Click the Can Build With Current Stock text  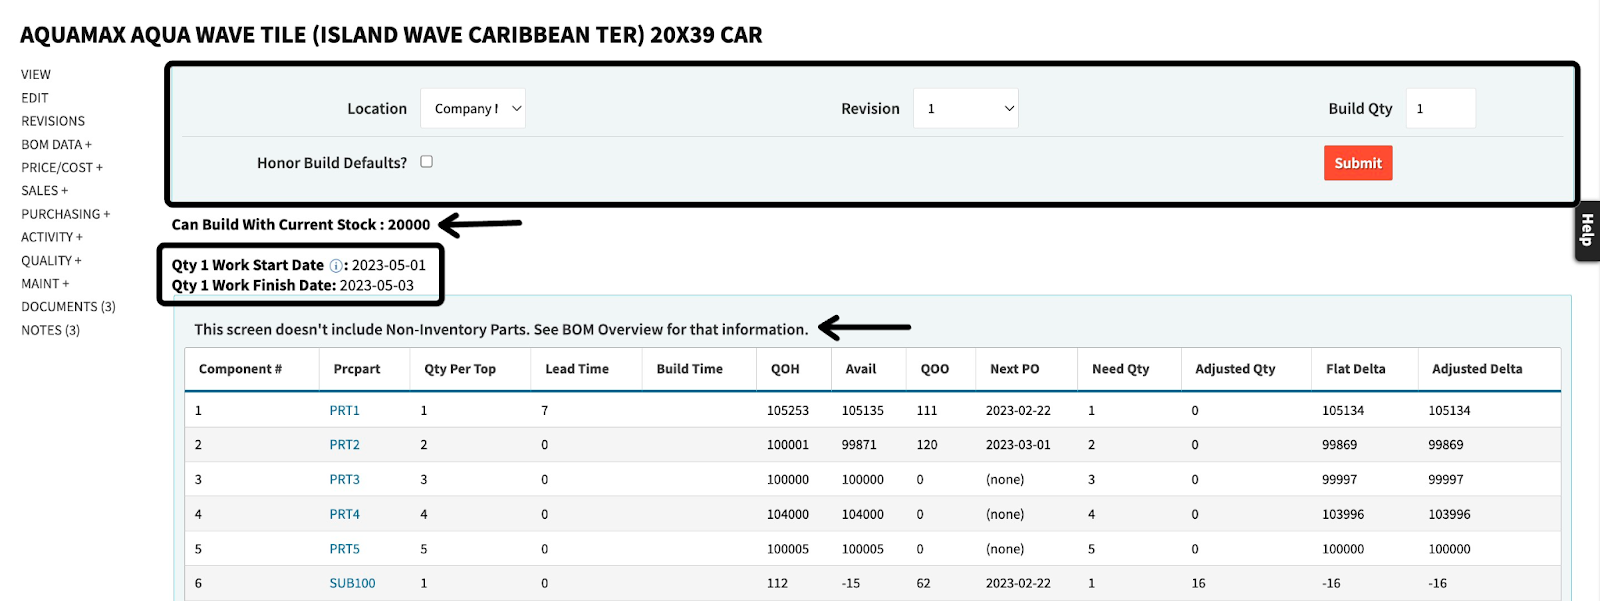pyautogui.click(x=300, y=225)
